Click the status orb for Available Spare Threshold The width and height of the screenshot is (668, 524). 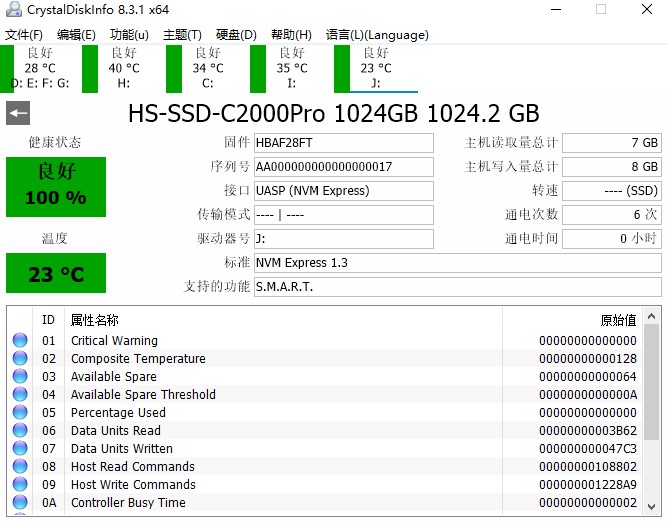coord(20,394)
